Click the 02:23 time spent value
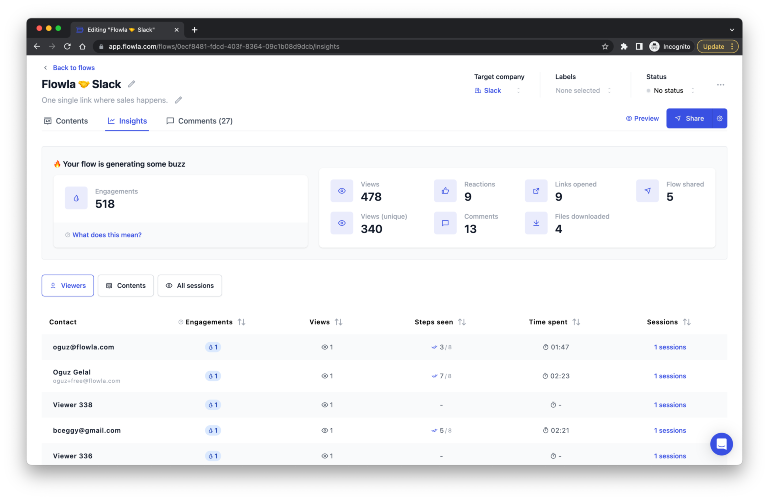 556,376
